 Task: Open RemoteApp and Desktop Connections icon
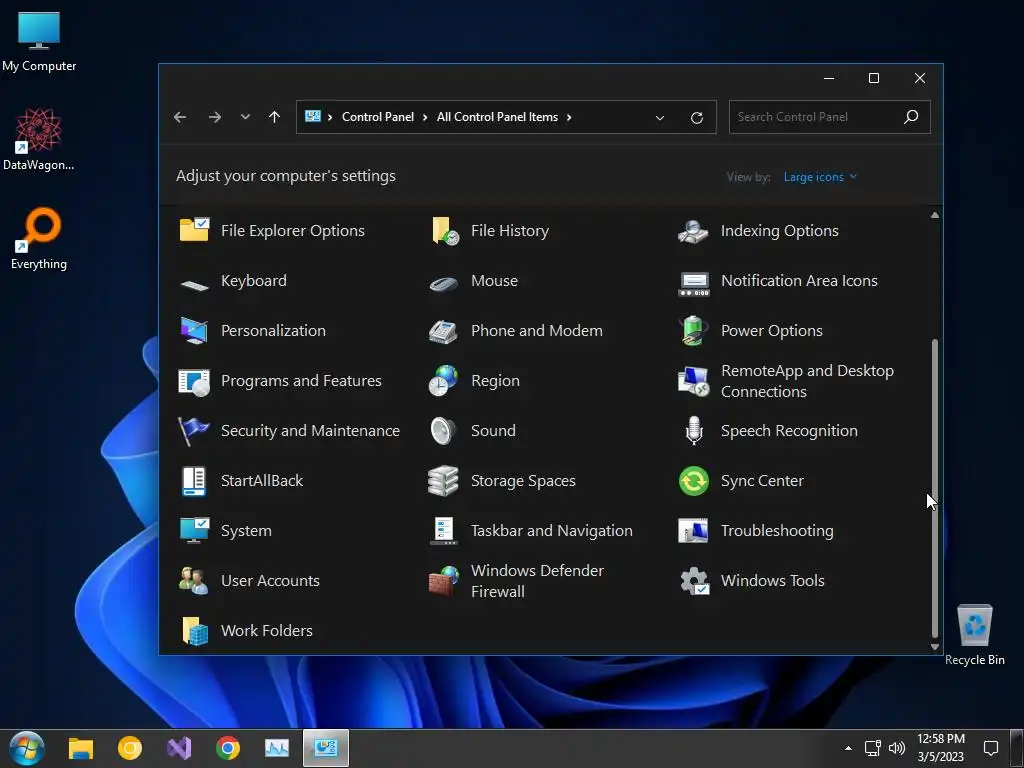694,381
